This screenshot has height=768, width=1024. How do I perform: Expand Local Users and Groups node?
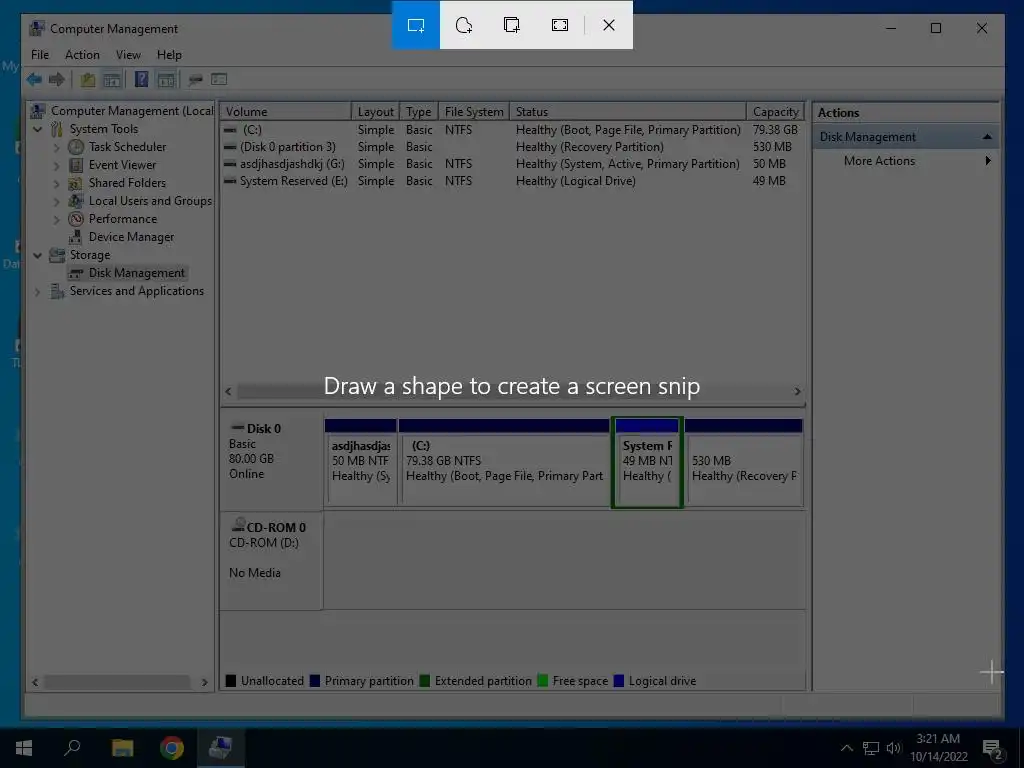pos(56,201)
